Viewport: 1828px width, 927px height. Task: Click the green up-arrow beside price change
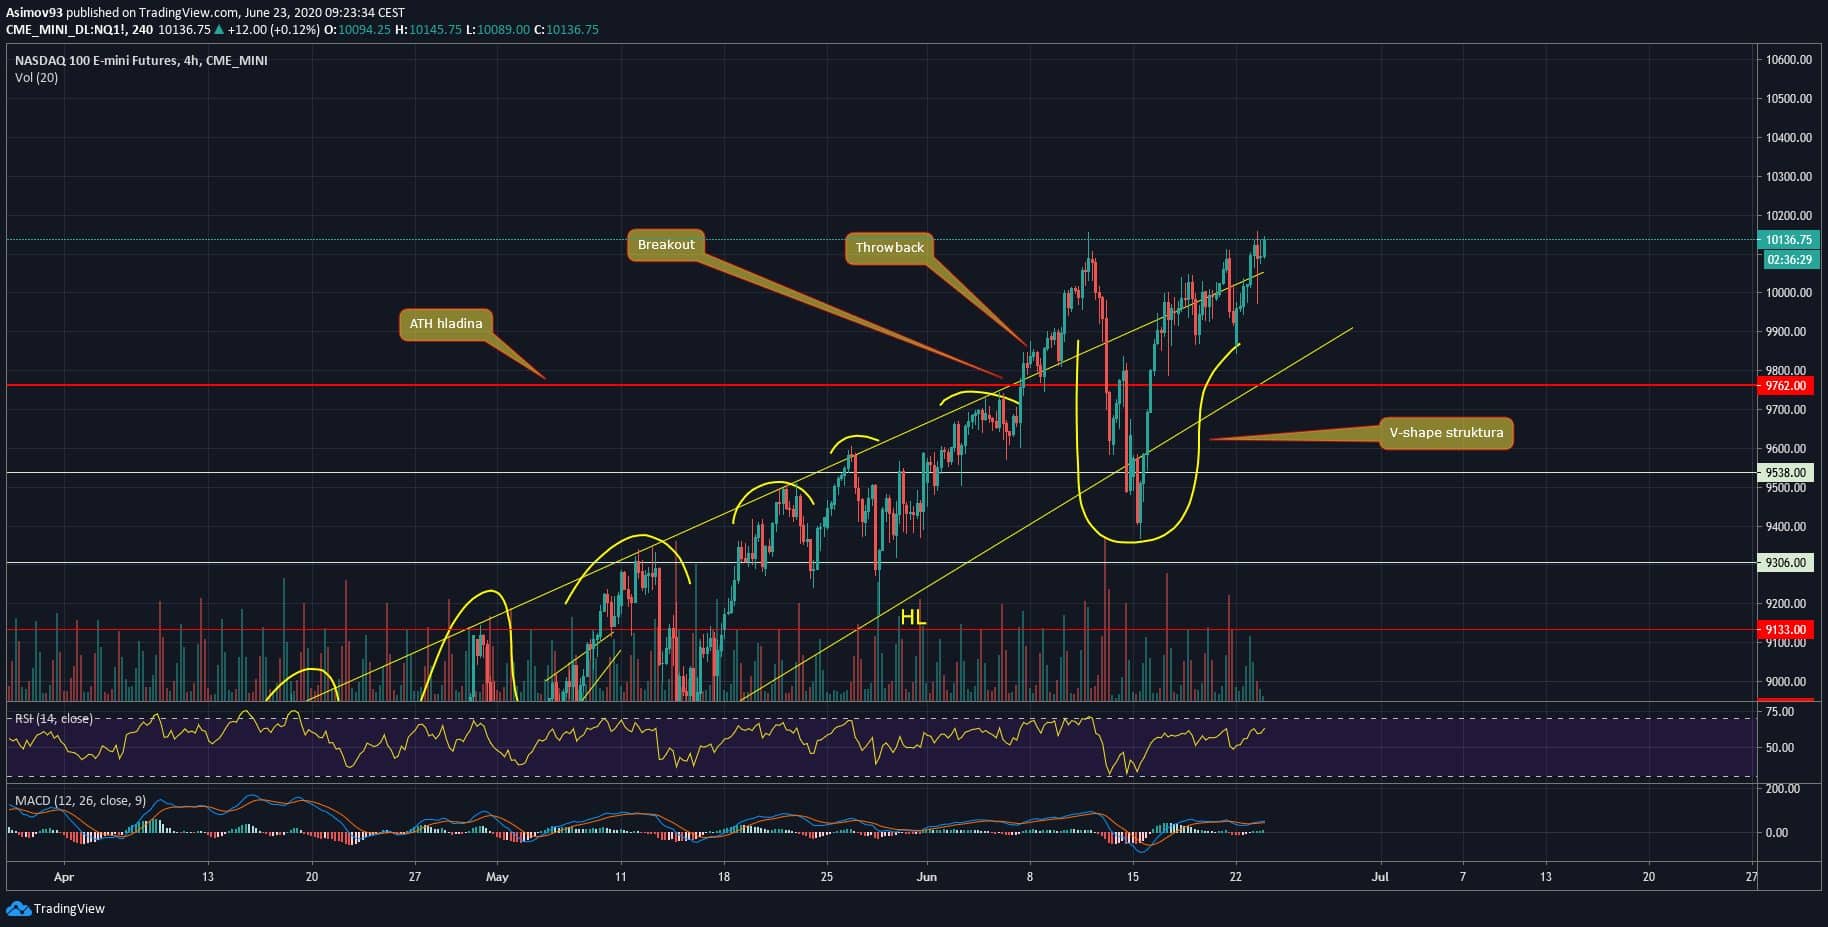[x=219, y=30]
